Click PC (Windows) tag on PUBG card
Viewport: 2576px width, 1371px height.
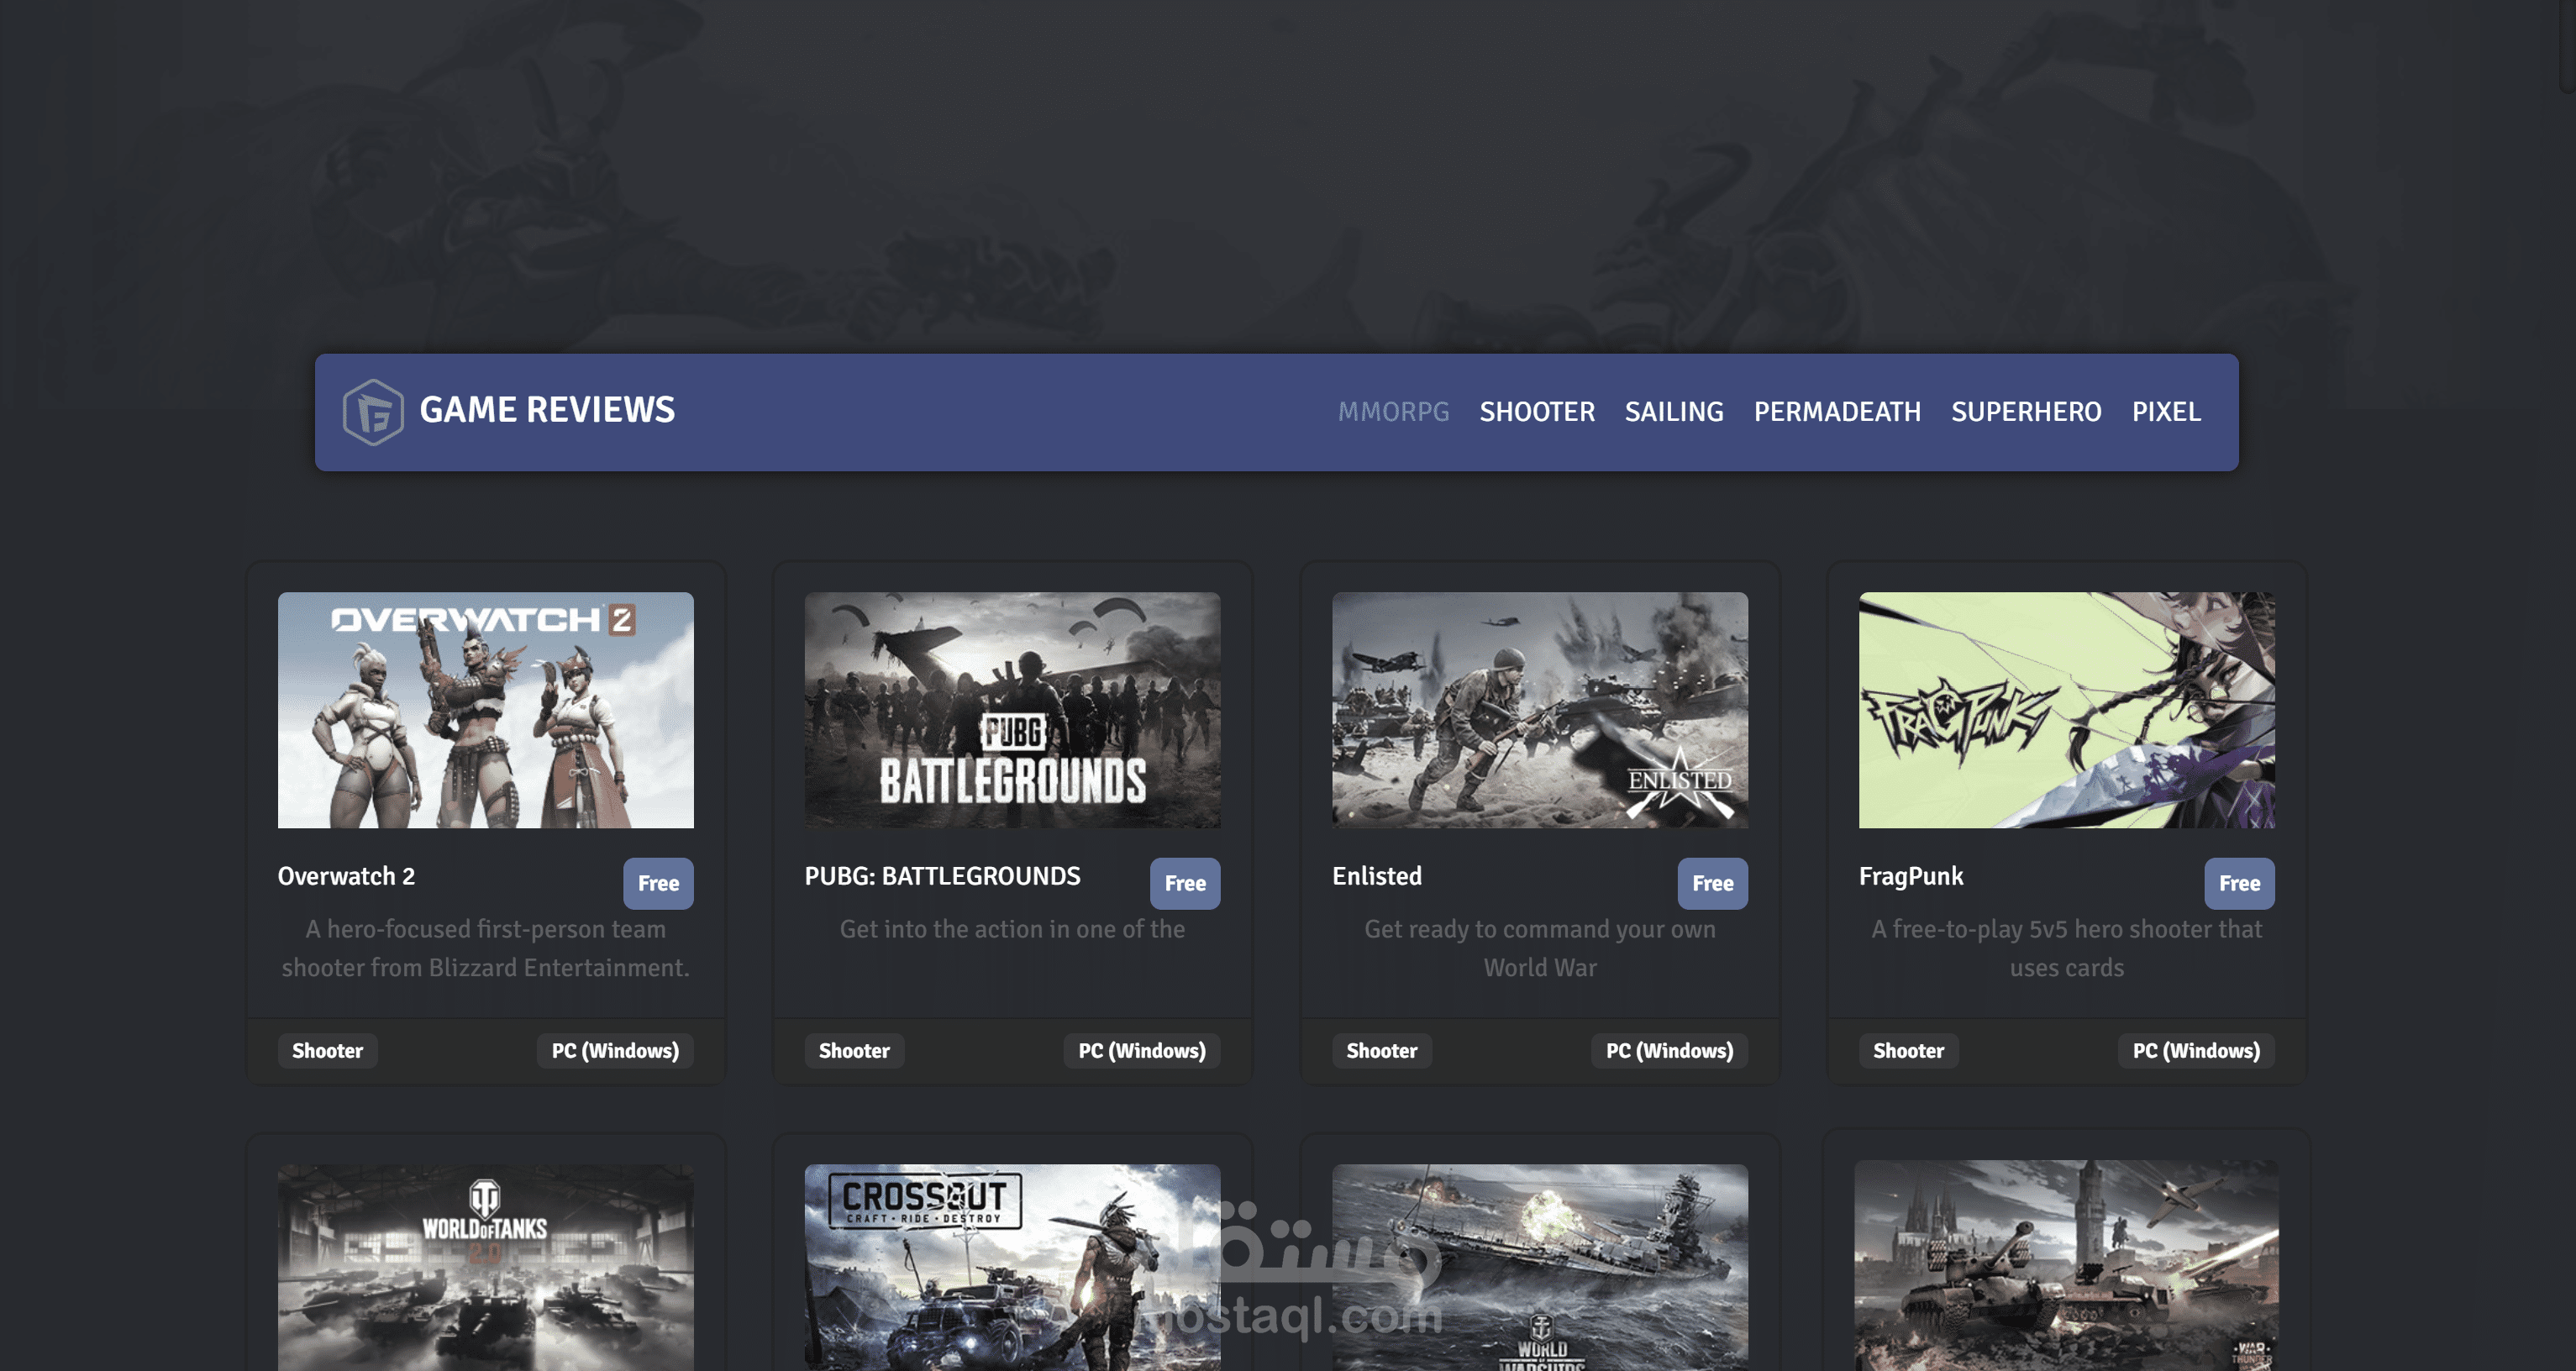(x=1142, y=1050)
